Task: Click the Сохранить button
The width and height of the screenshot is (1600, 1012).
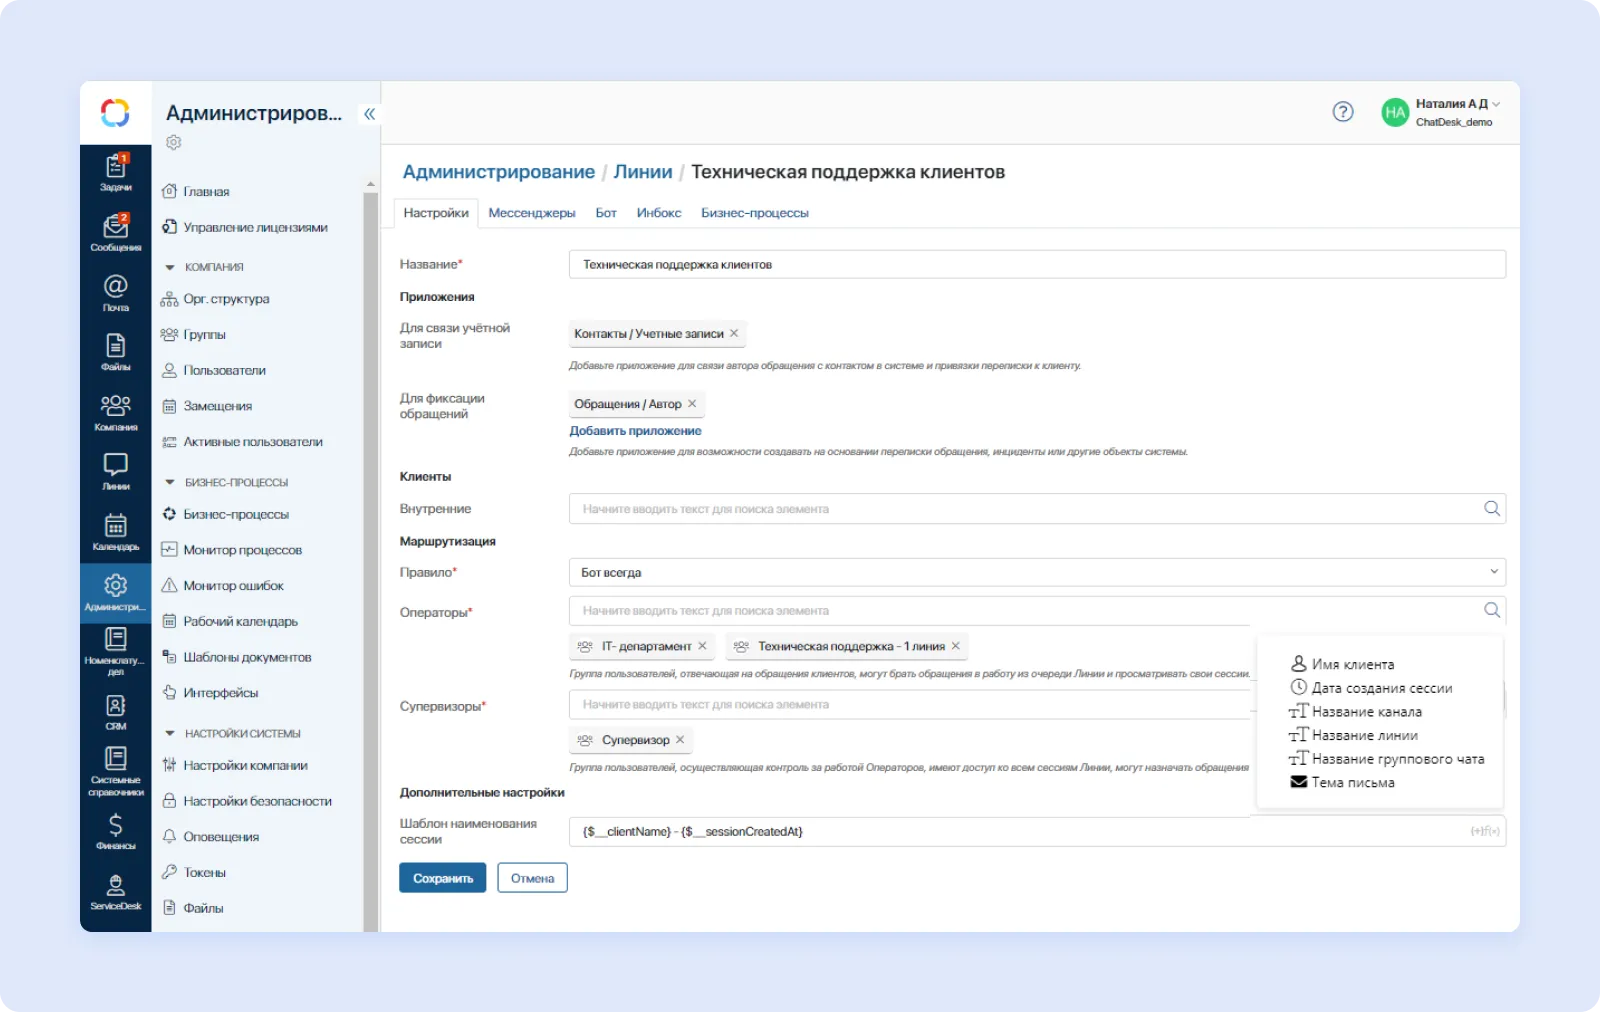Action: pos(442,877)
